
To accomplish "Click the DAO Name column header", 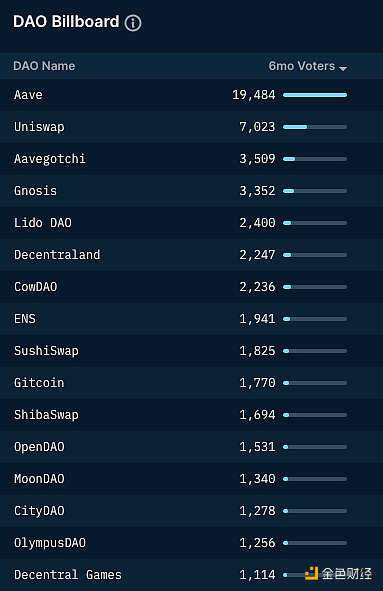I will (44, 66).
